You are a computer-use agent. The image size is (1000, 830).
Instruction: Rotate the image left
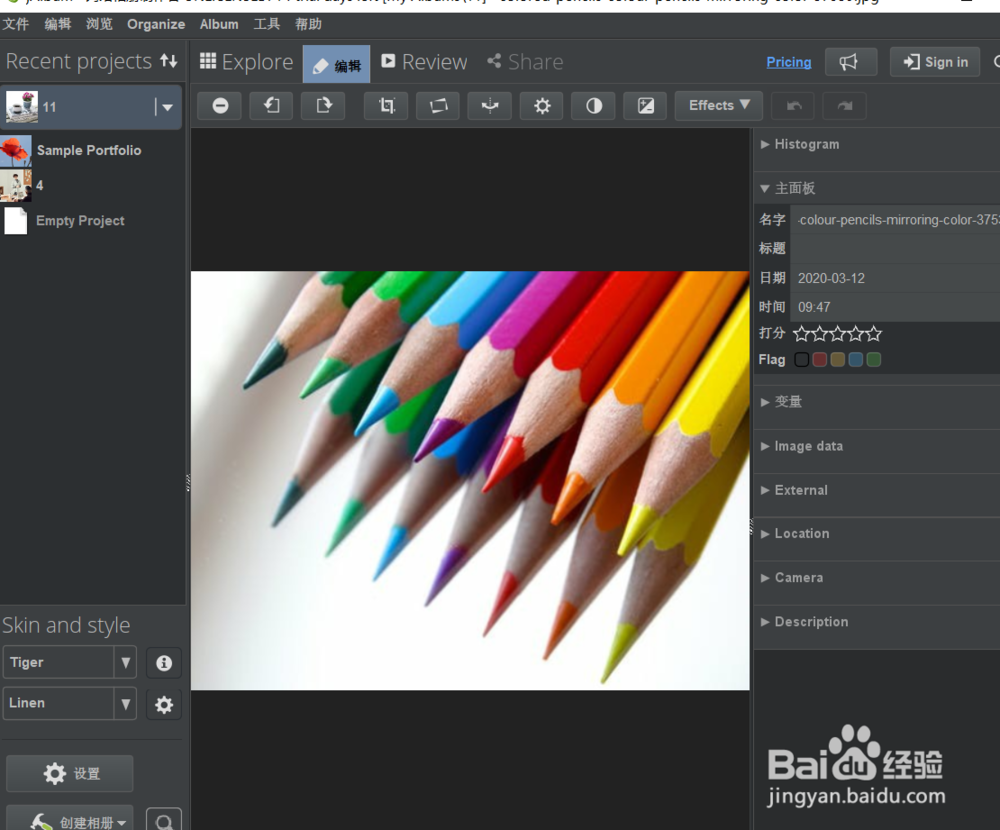[272, 106]
